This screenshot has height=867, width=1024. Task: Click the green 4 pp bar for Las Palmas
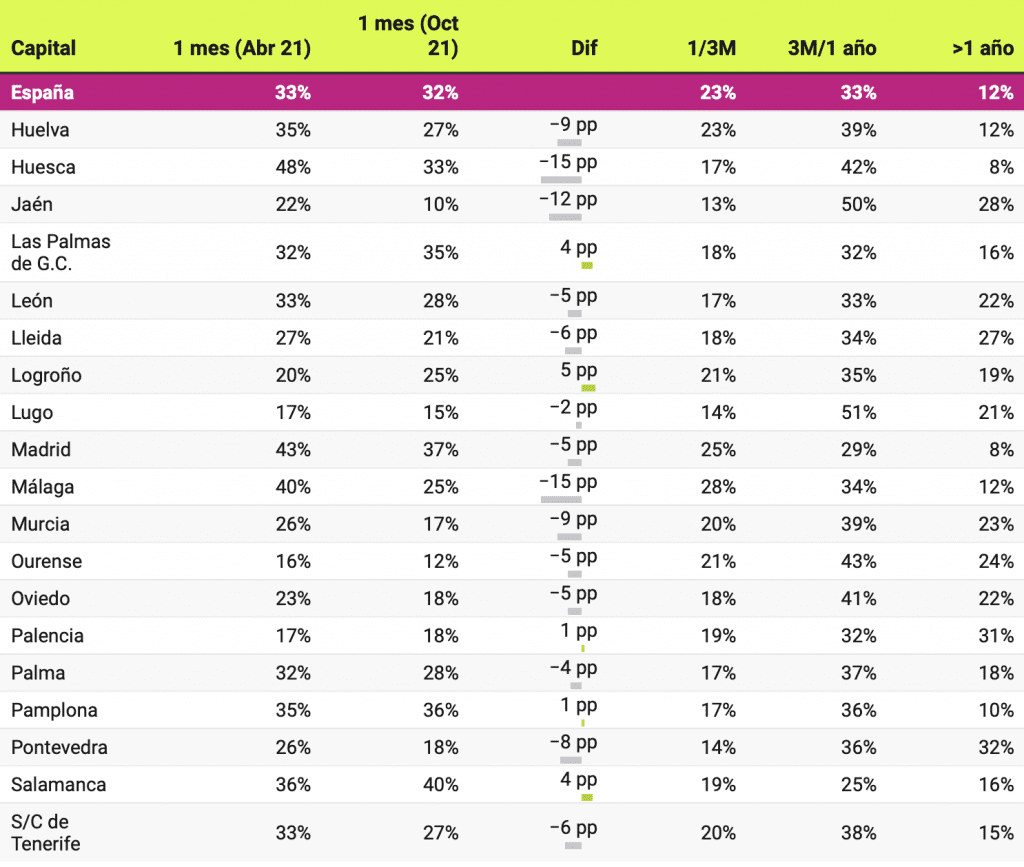click(x=587, y=265)
